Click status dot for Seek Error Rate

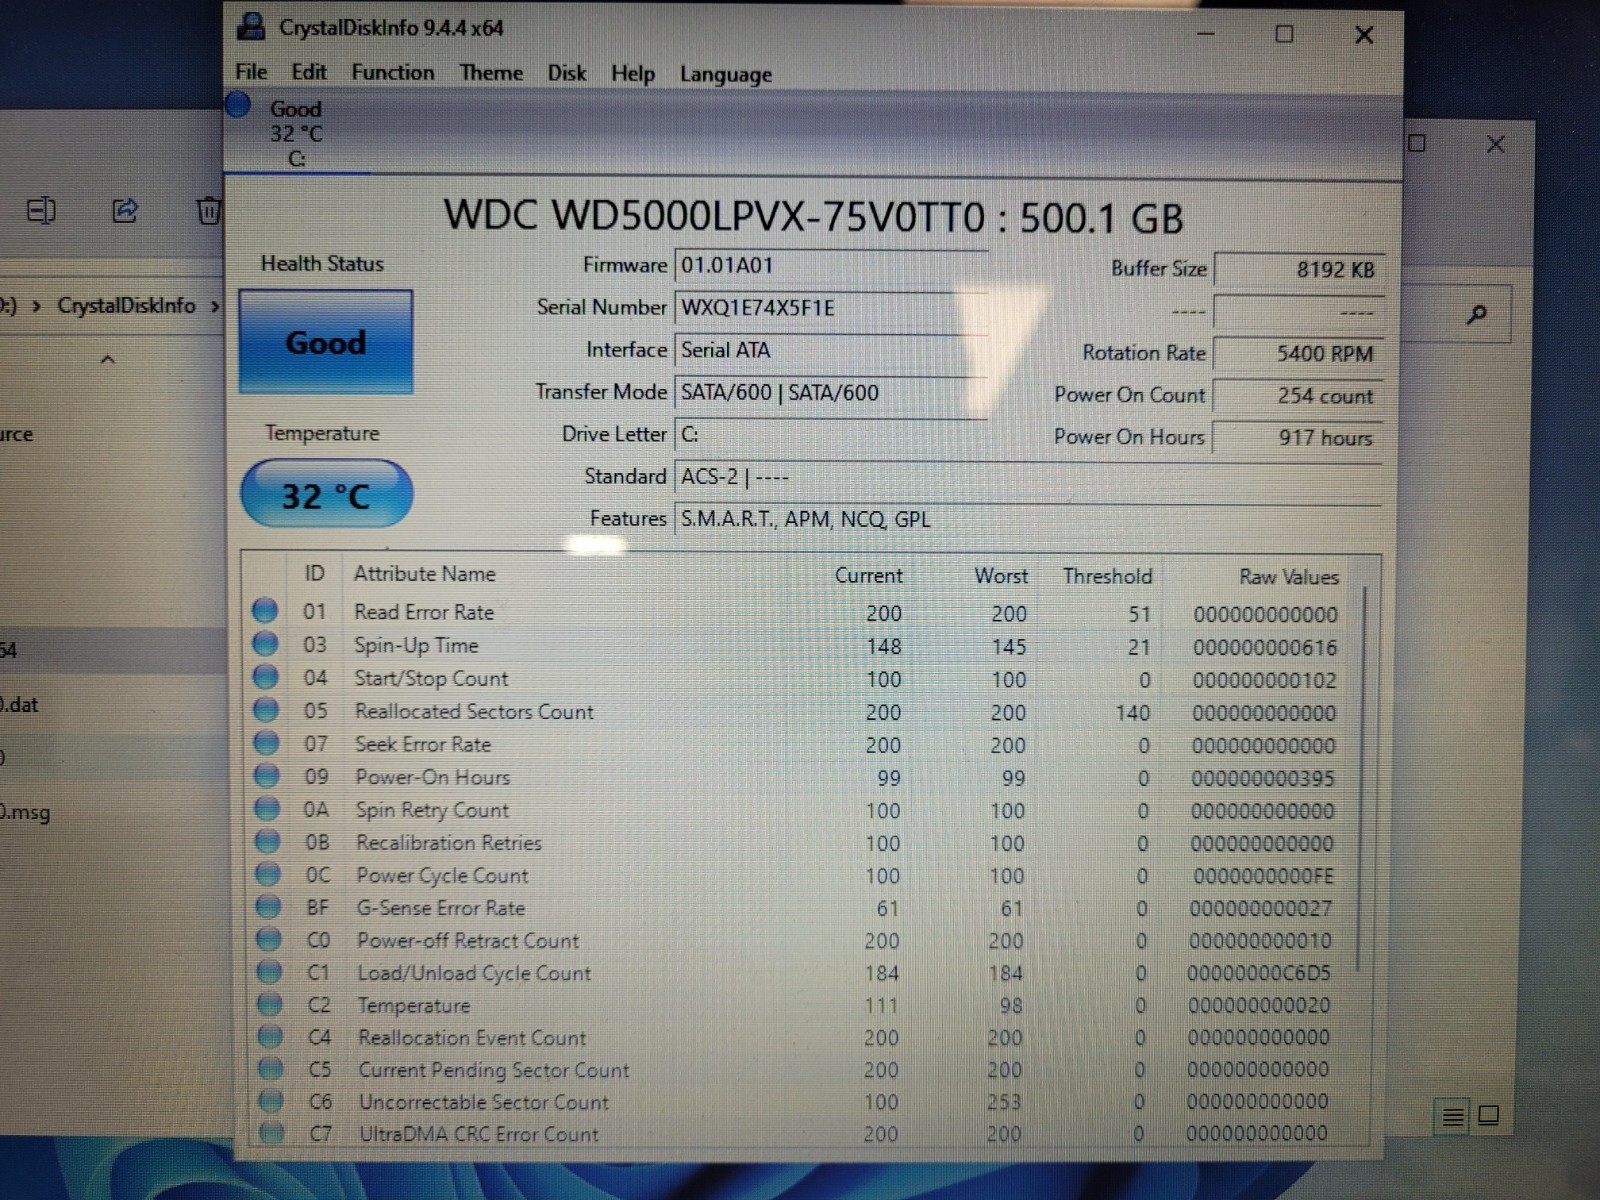(x=266, y=742)
